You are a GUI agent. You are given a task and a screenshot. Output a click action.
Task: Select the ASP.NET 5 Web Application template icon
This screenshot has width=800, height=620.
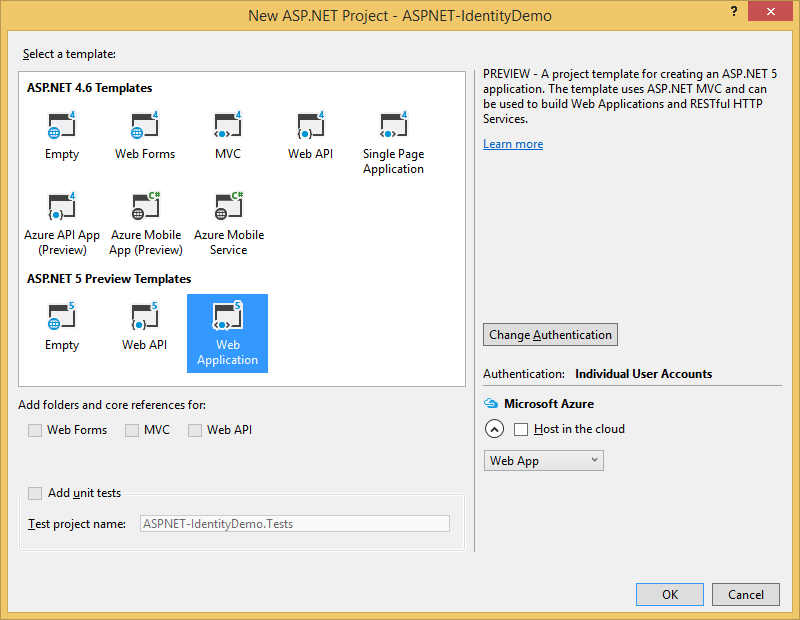[228, 316]
